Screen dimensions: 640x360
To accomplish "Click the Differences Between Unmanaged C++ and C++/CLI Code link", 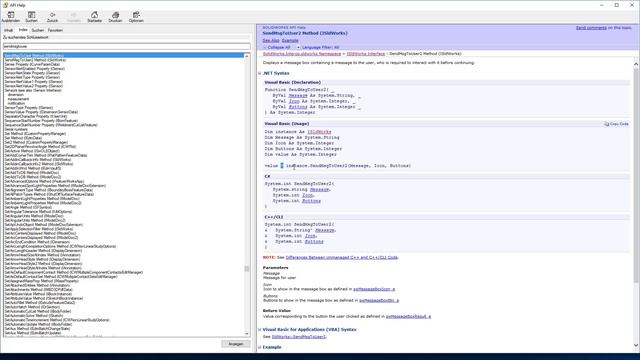I will (342, 258).
